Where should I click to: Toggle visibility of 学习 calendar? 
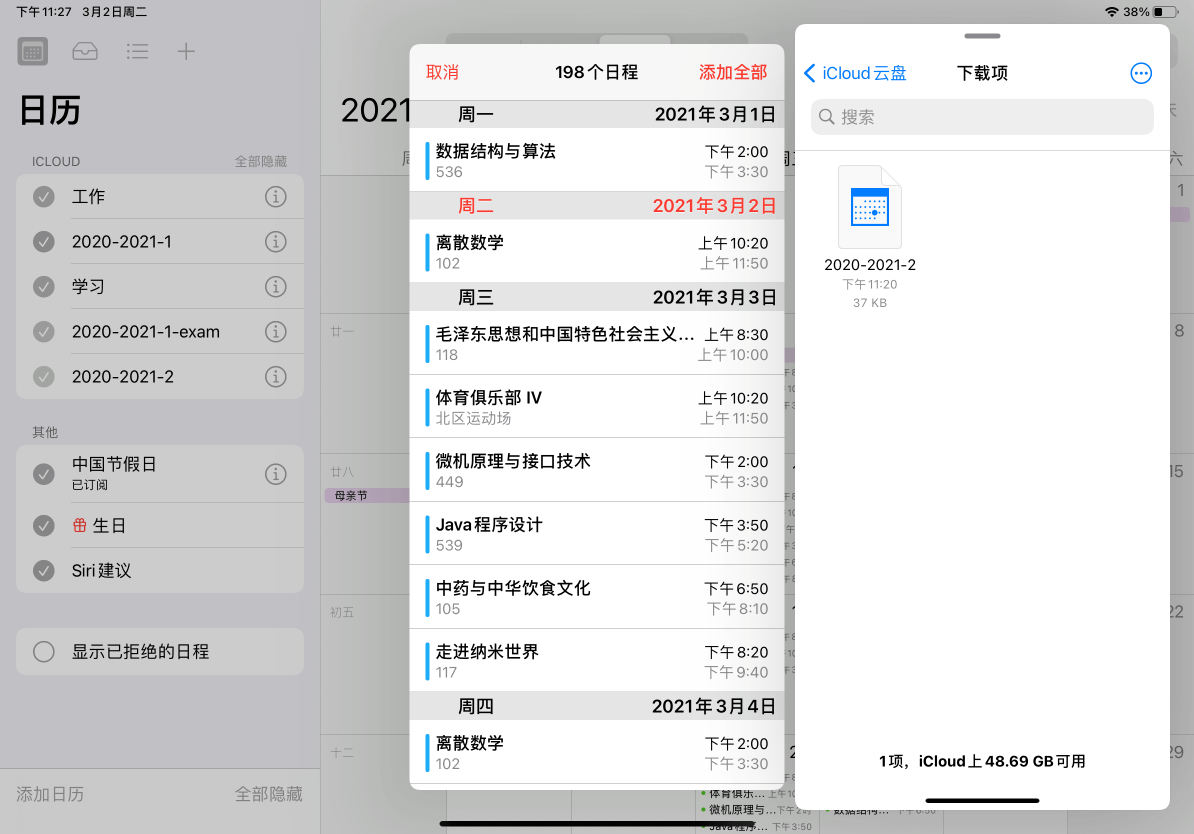click(43, 286)
